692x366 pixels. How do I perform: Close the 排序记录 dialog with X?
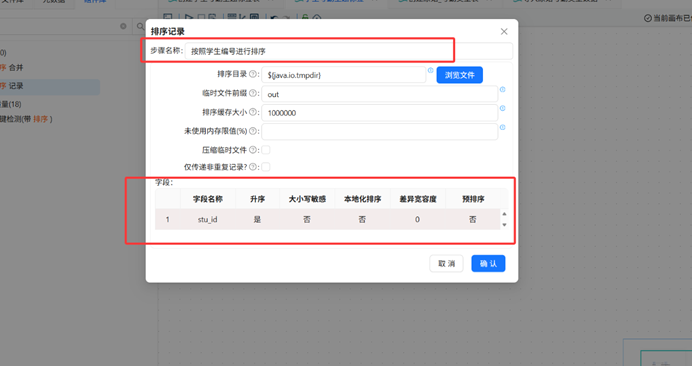[504, 31]
